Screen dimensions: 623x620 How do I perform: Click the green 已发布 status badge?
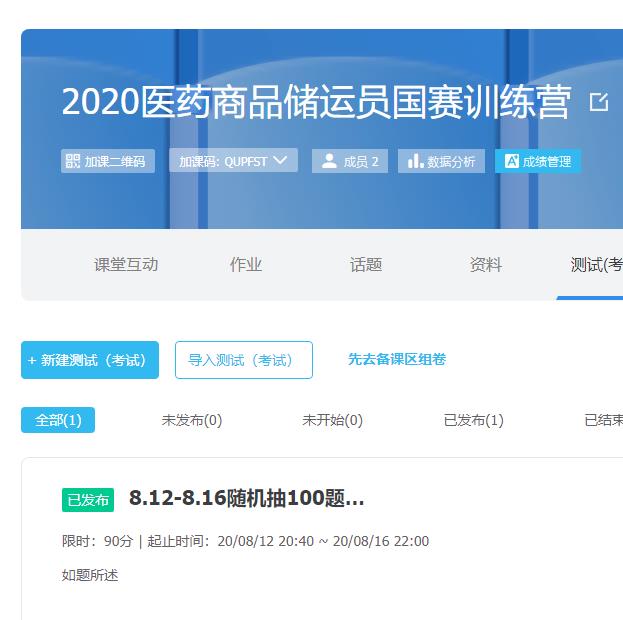(x=88, y=500)
